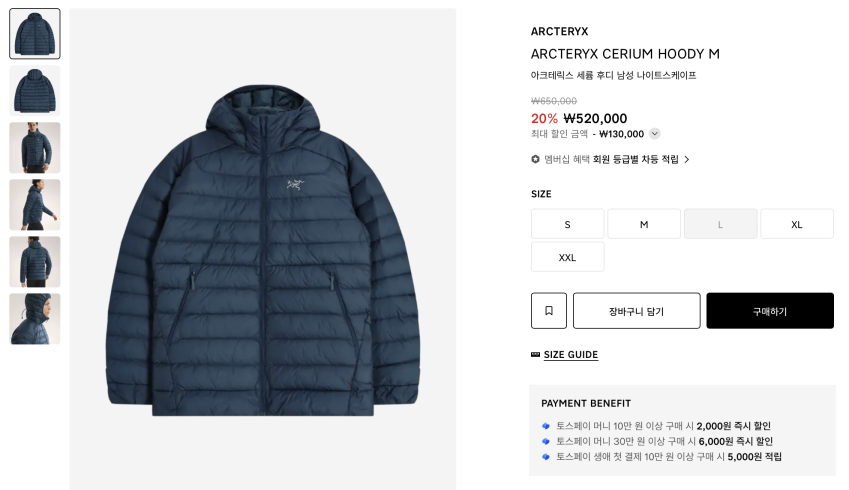The width and height of the screenshot is (849, 490).
Task: Expand the maximum discount amount dropdown
Action: (655, 134)
